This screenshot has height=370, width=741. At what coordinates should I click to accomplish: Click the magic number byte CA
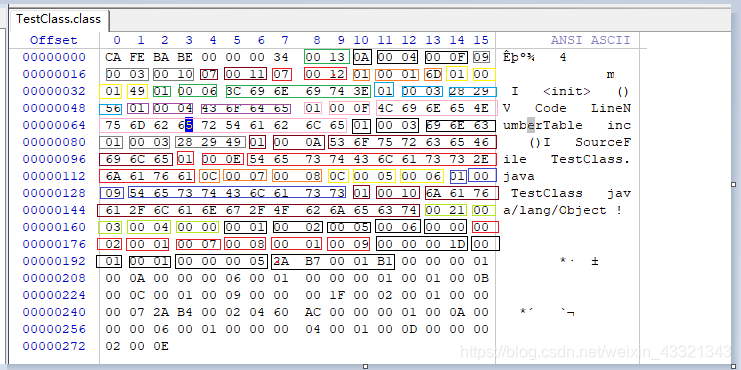pos(113,57)
